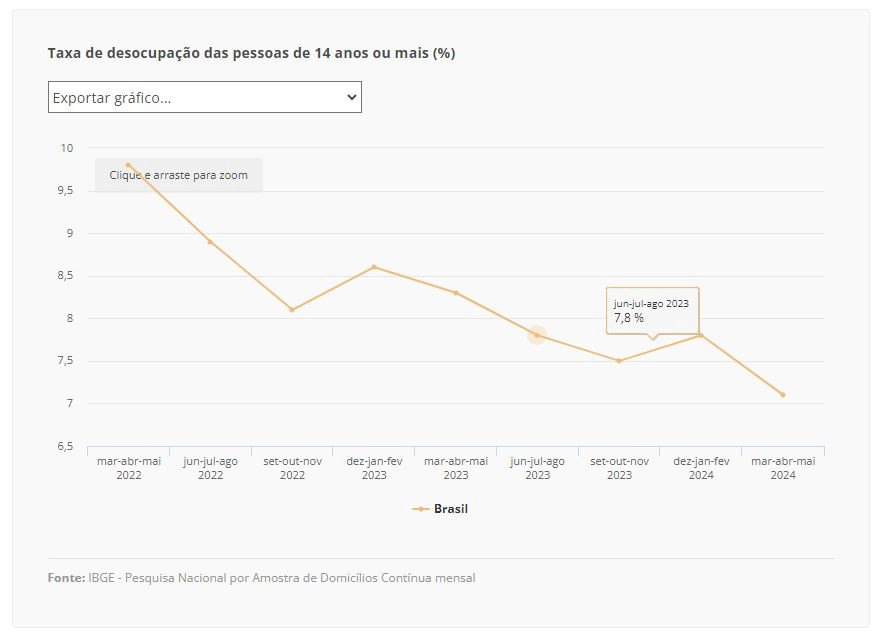
Task: Select the set-out-nov 2022 data point
Action: (292, 310)
